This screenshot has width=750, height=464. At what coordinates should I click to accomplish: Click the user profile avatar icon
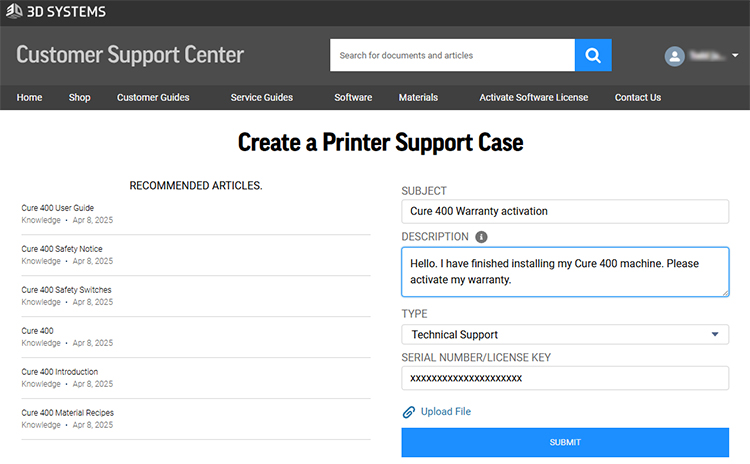click(675, 56)
